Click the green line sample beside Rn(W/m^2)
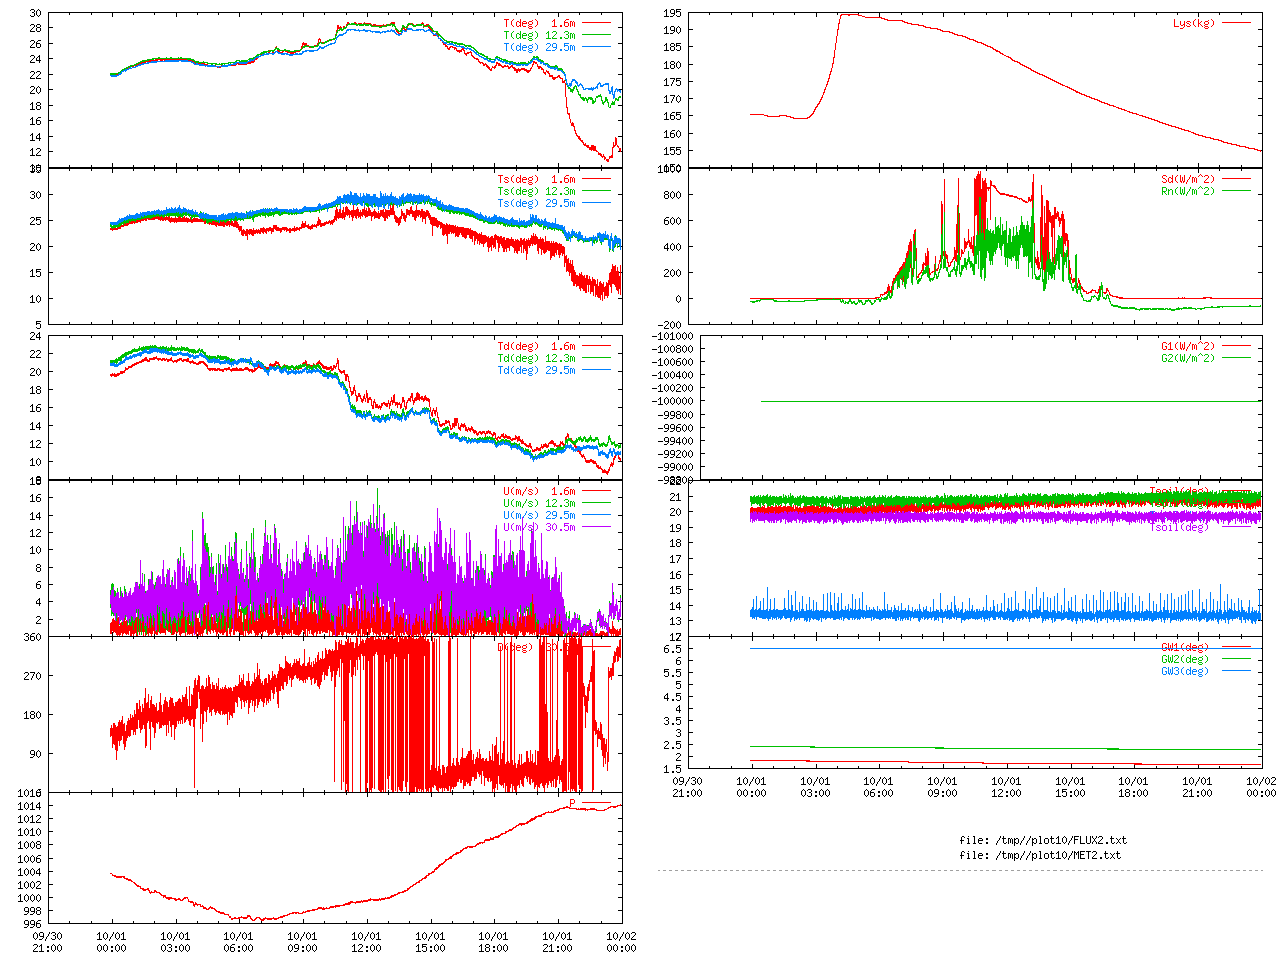The width and height of the screenshot is (1280, 960). coord(1236,191)
